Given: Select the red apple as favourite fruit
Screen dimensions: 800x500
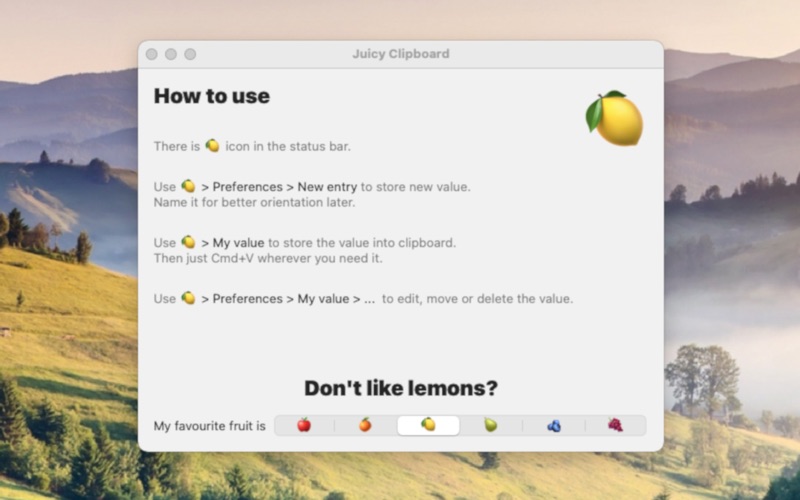Looking at the screenshot, I should point(304,425).
